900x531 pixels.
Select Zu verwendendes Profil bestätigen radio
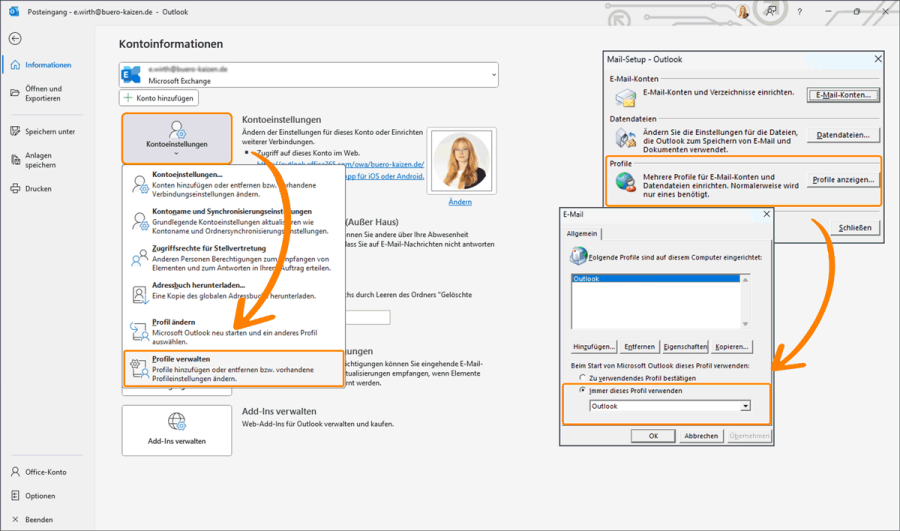[583, 378]
